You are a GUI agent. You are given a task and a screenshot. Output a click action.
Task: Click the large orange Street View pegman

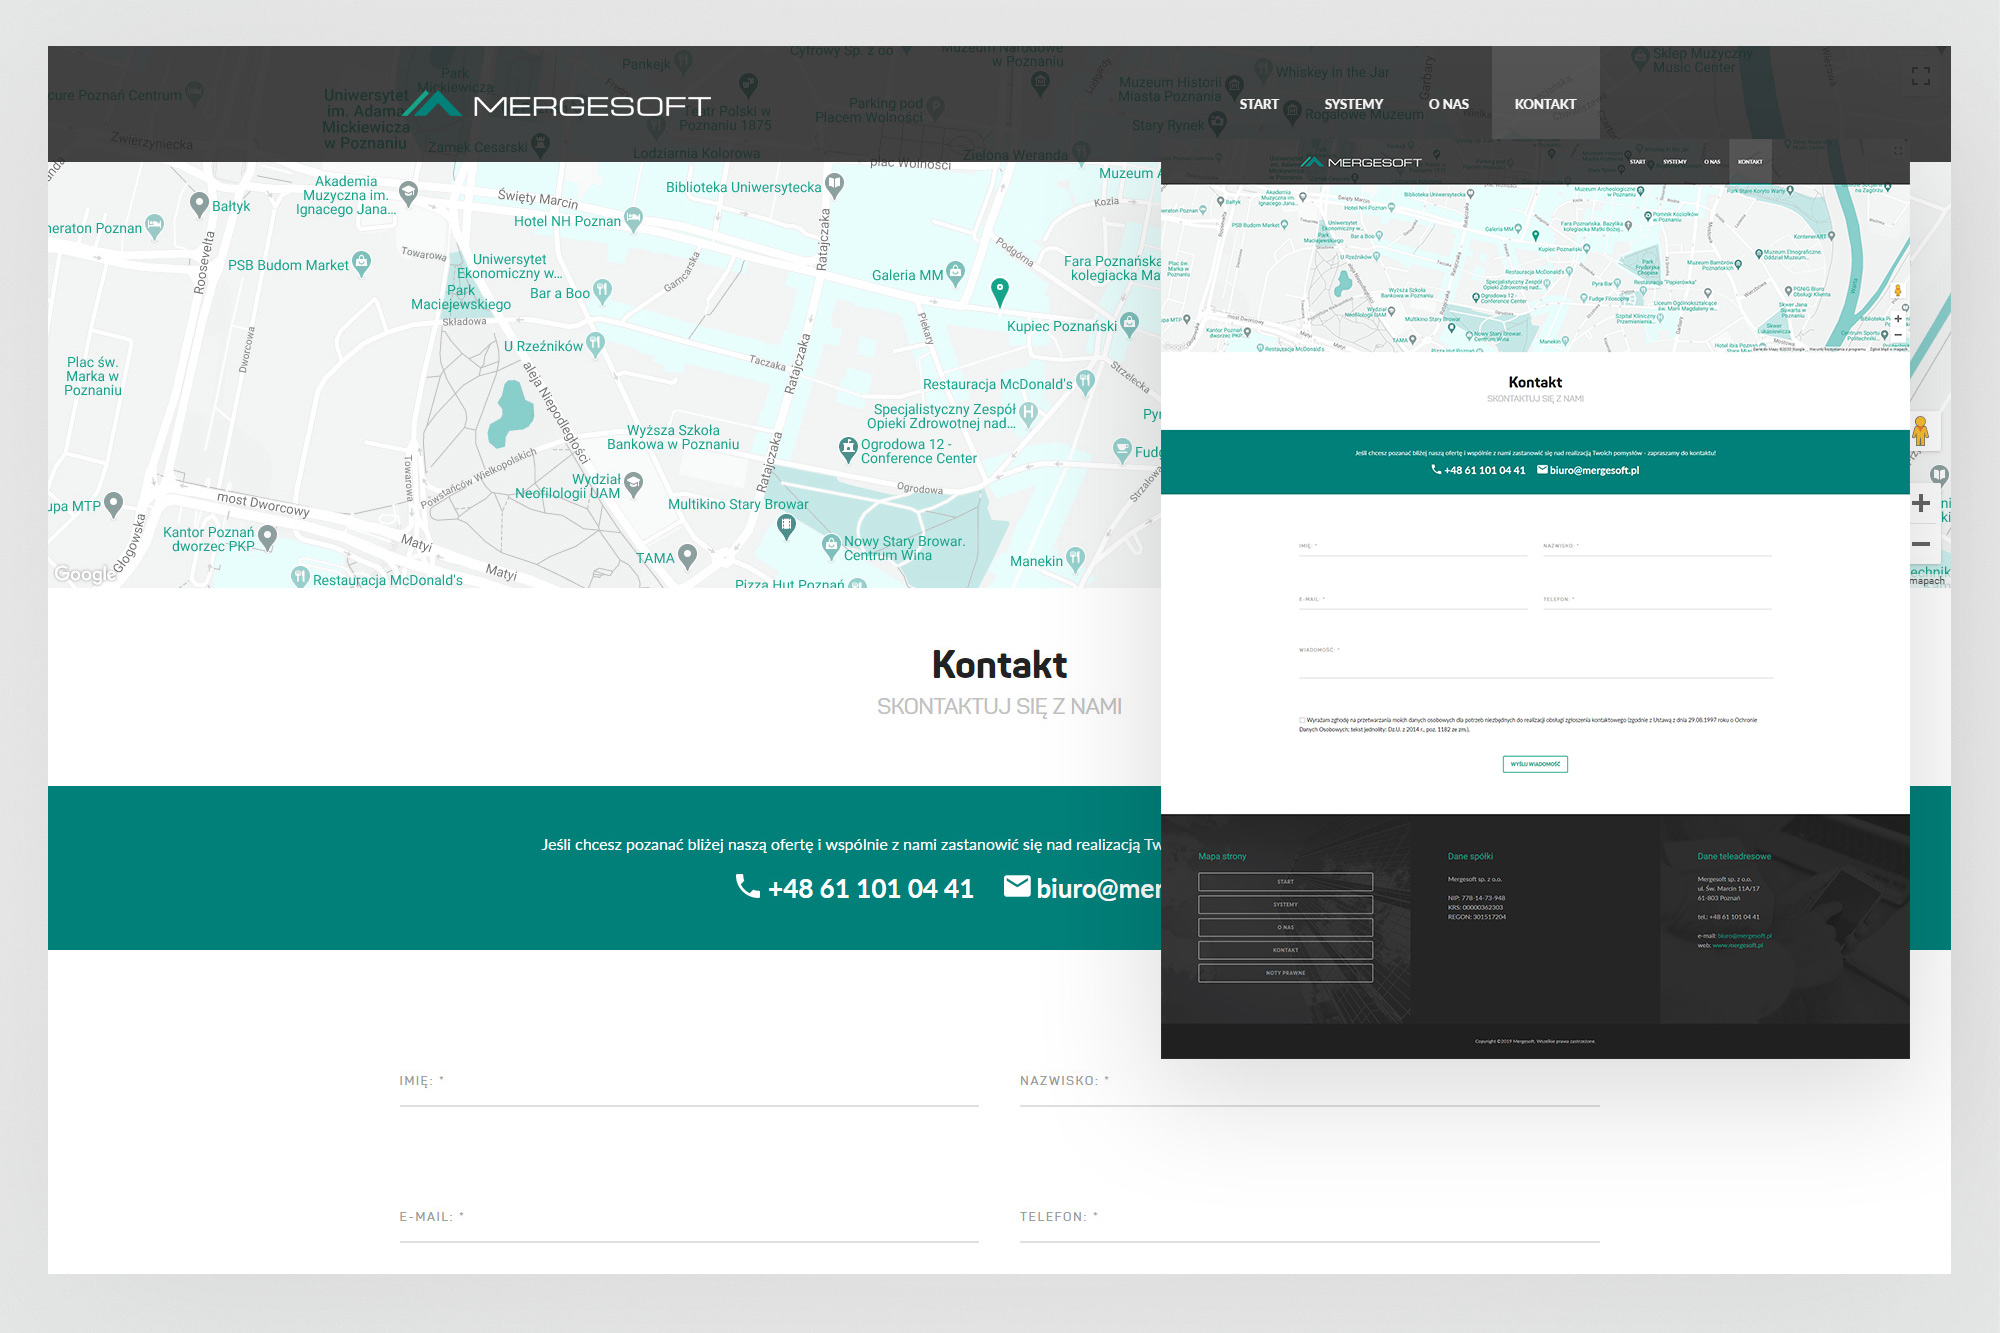click(x=1920, y=432)
